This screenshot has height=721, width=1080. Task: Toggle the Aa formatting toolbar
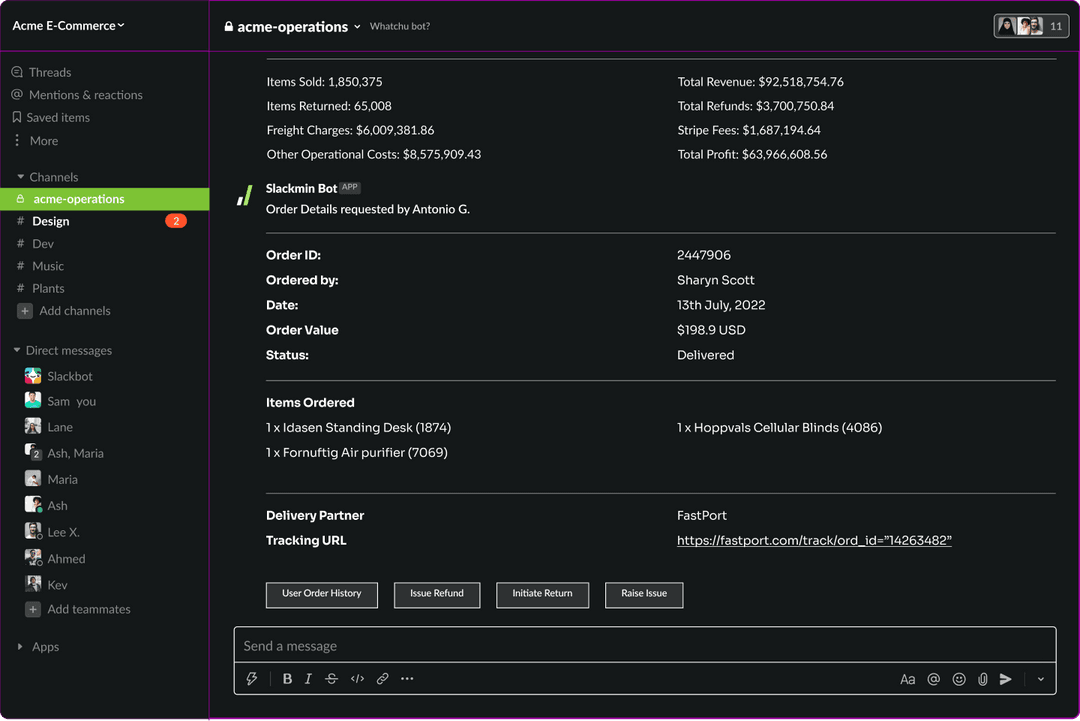pos(907,679)
